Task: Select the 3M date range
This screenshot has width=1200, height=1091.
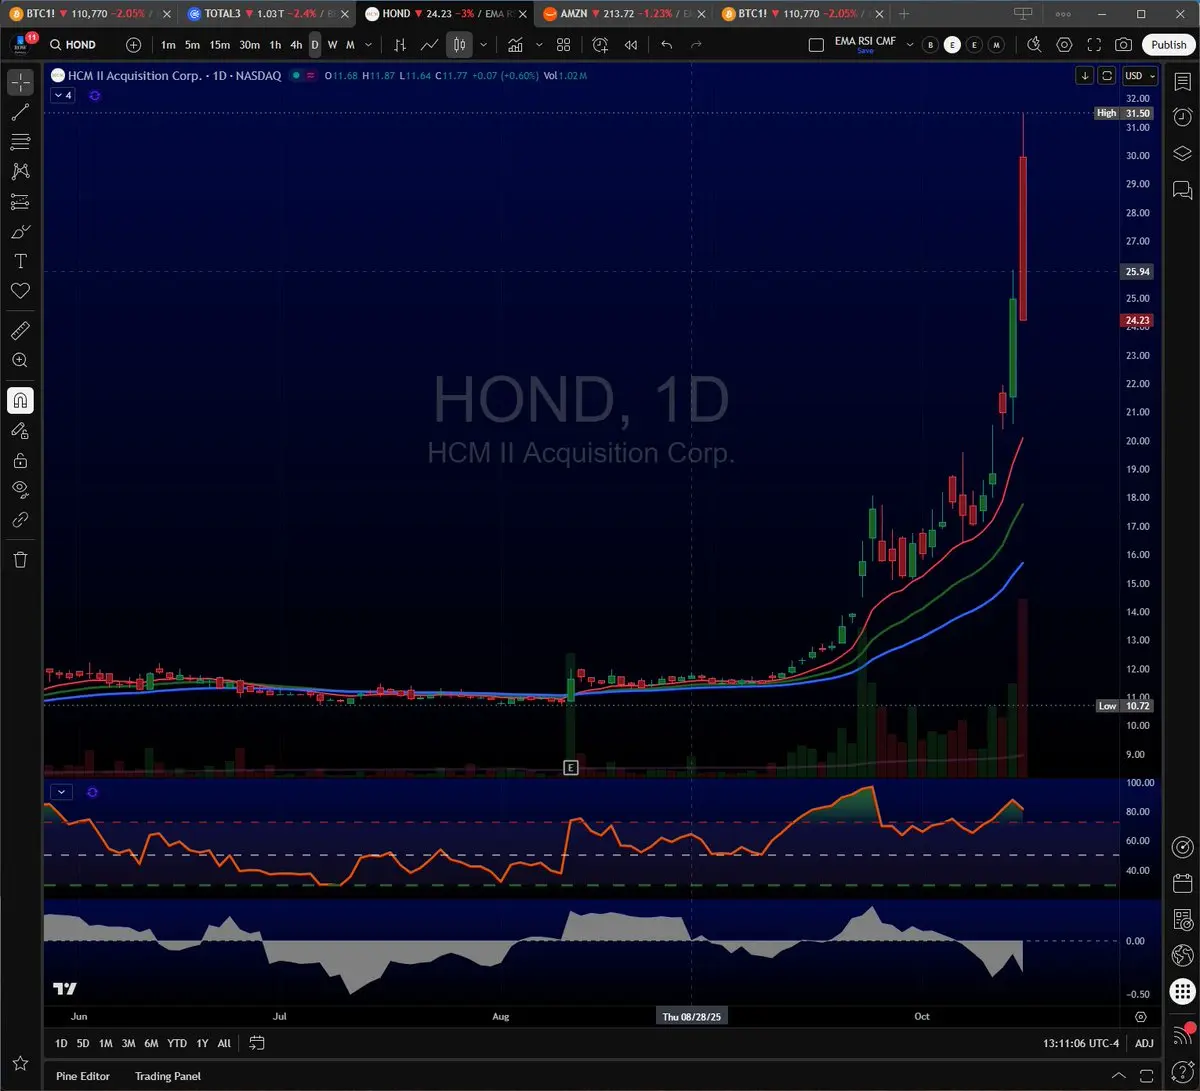Action: 128,1043
